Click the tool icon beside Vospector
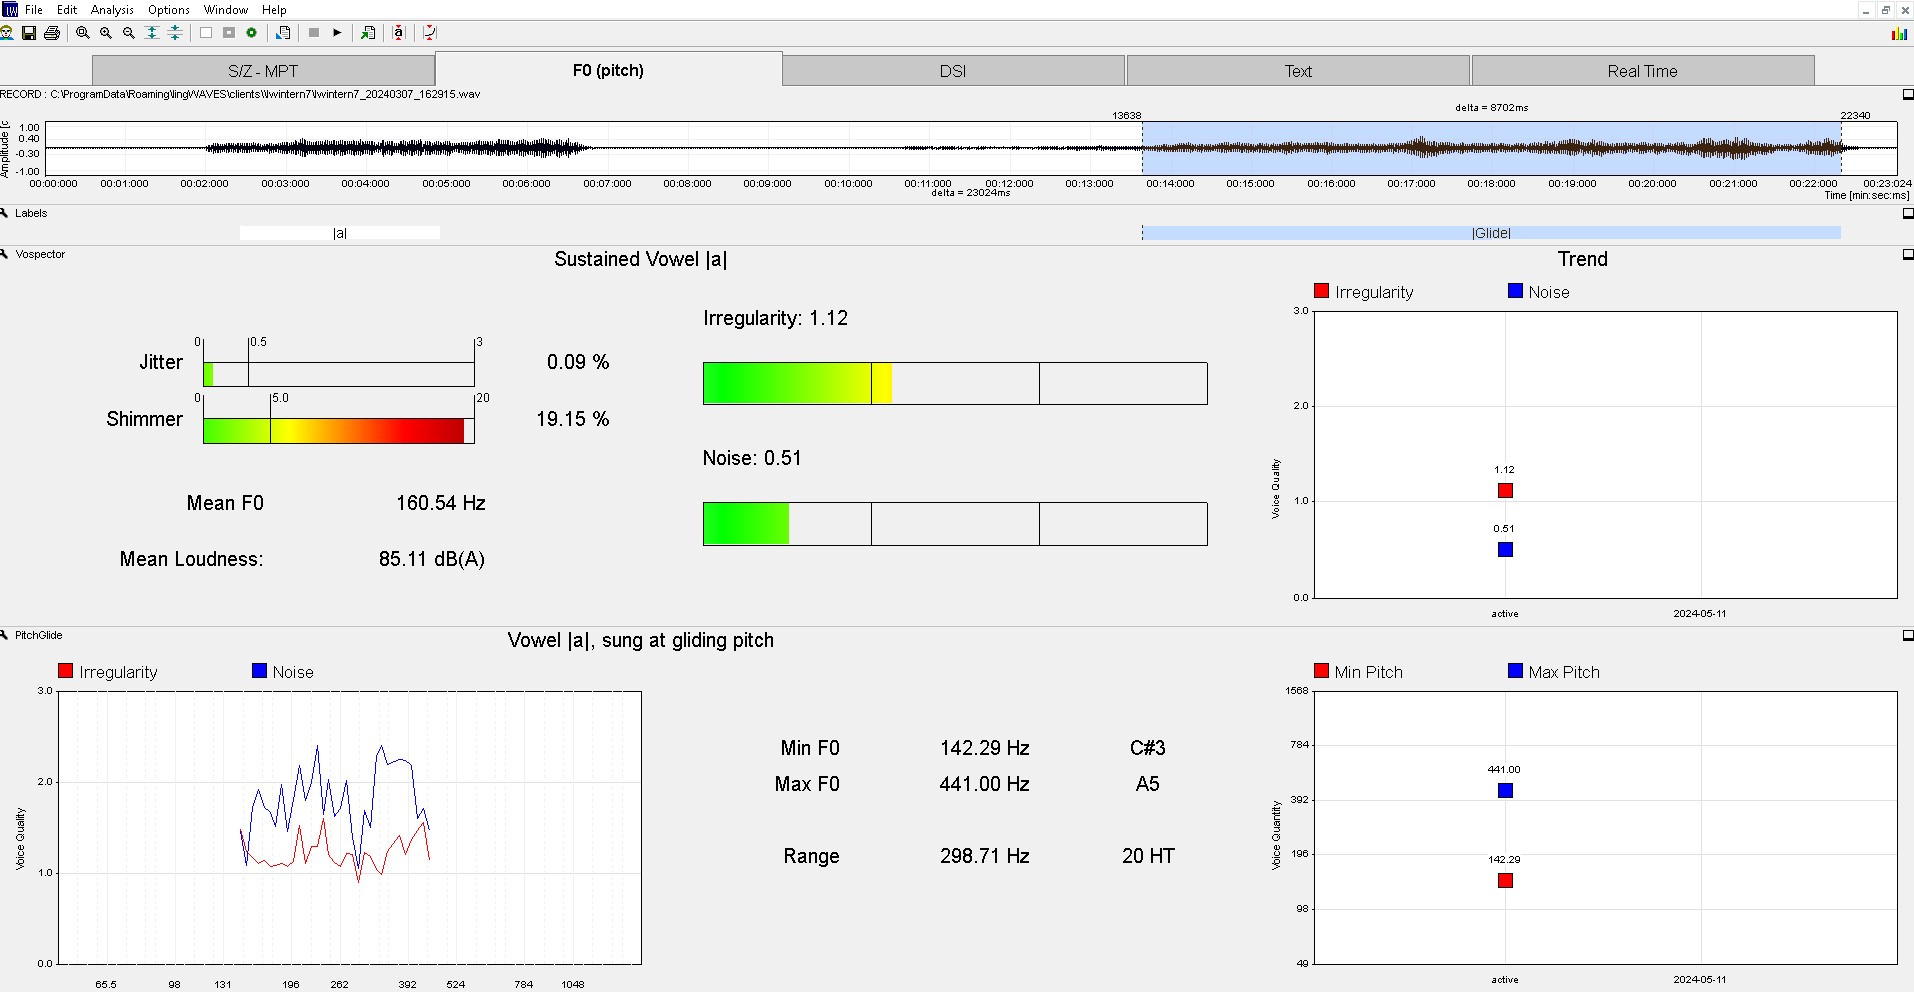 [x=5, y=254]
